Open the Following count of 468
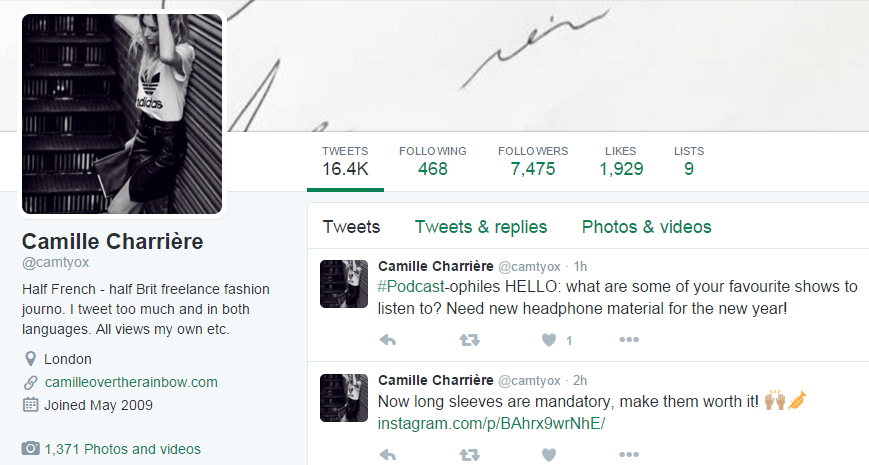The image size is (869, 465). 432,161
